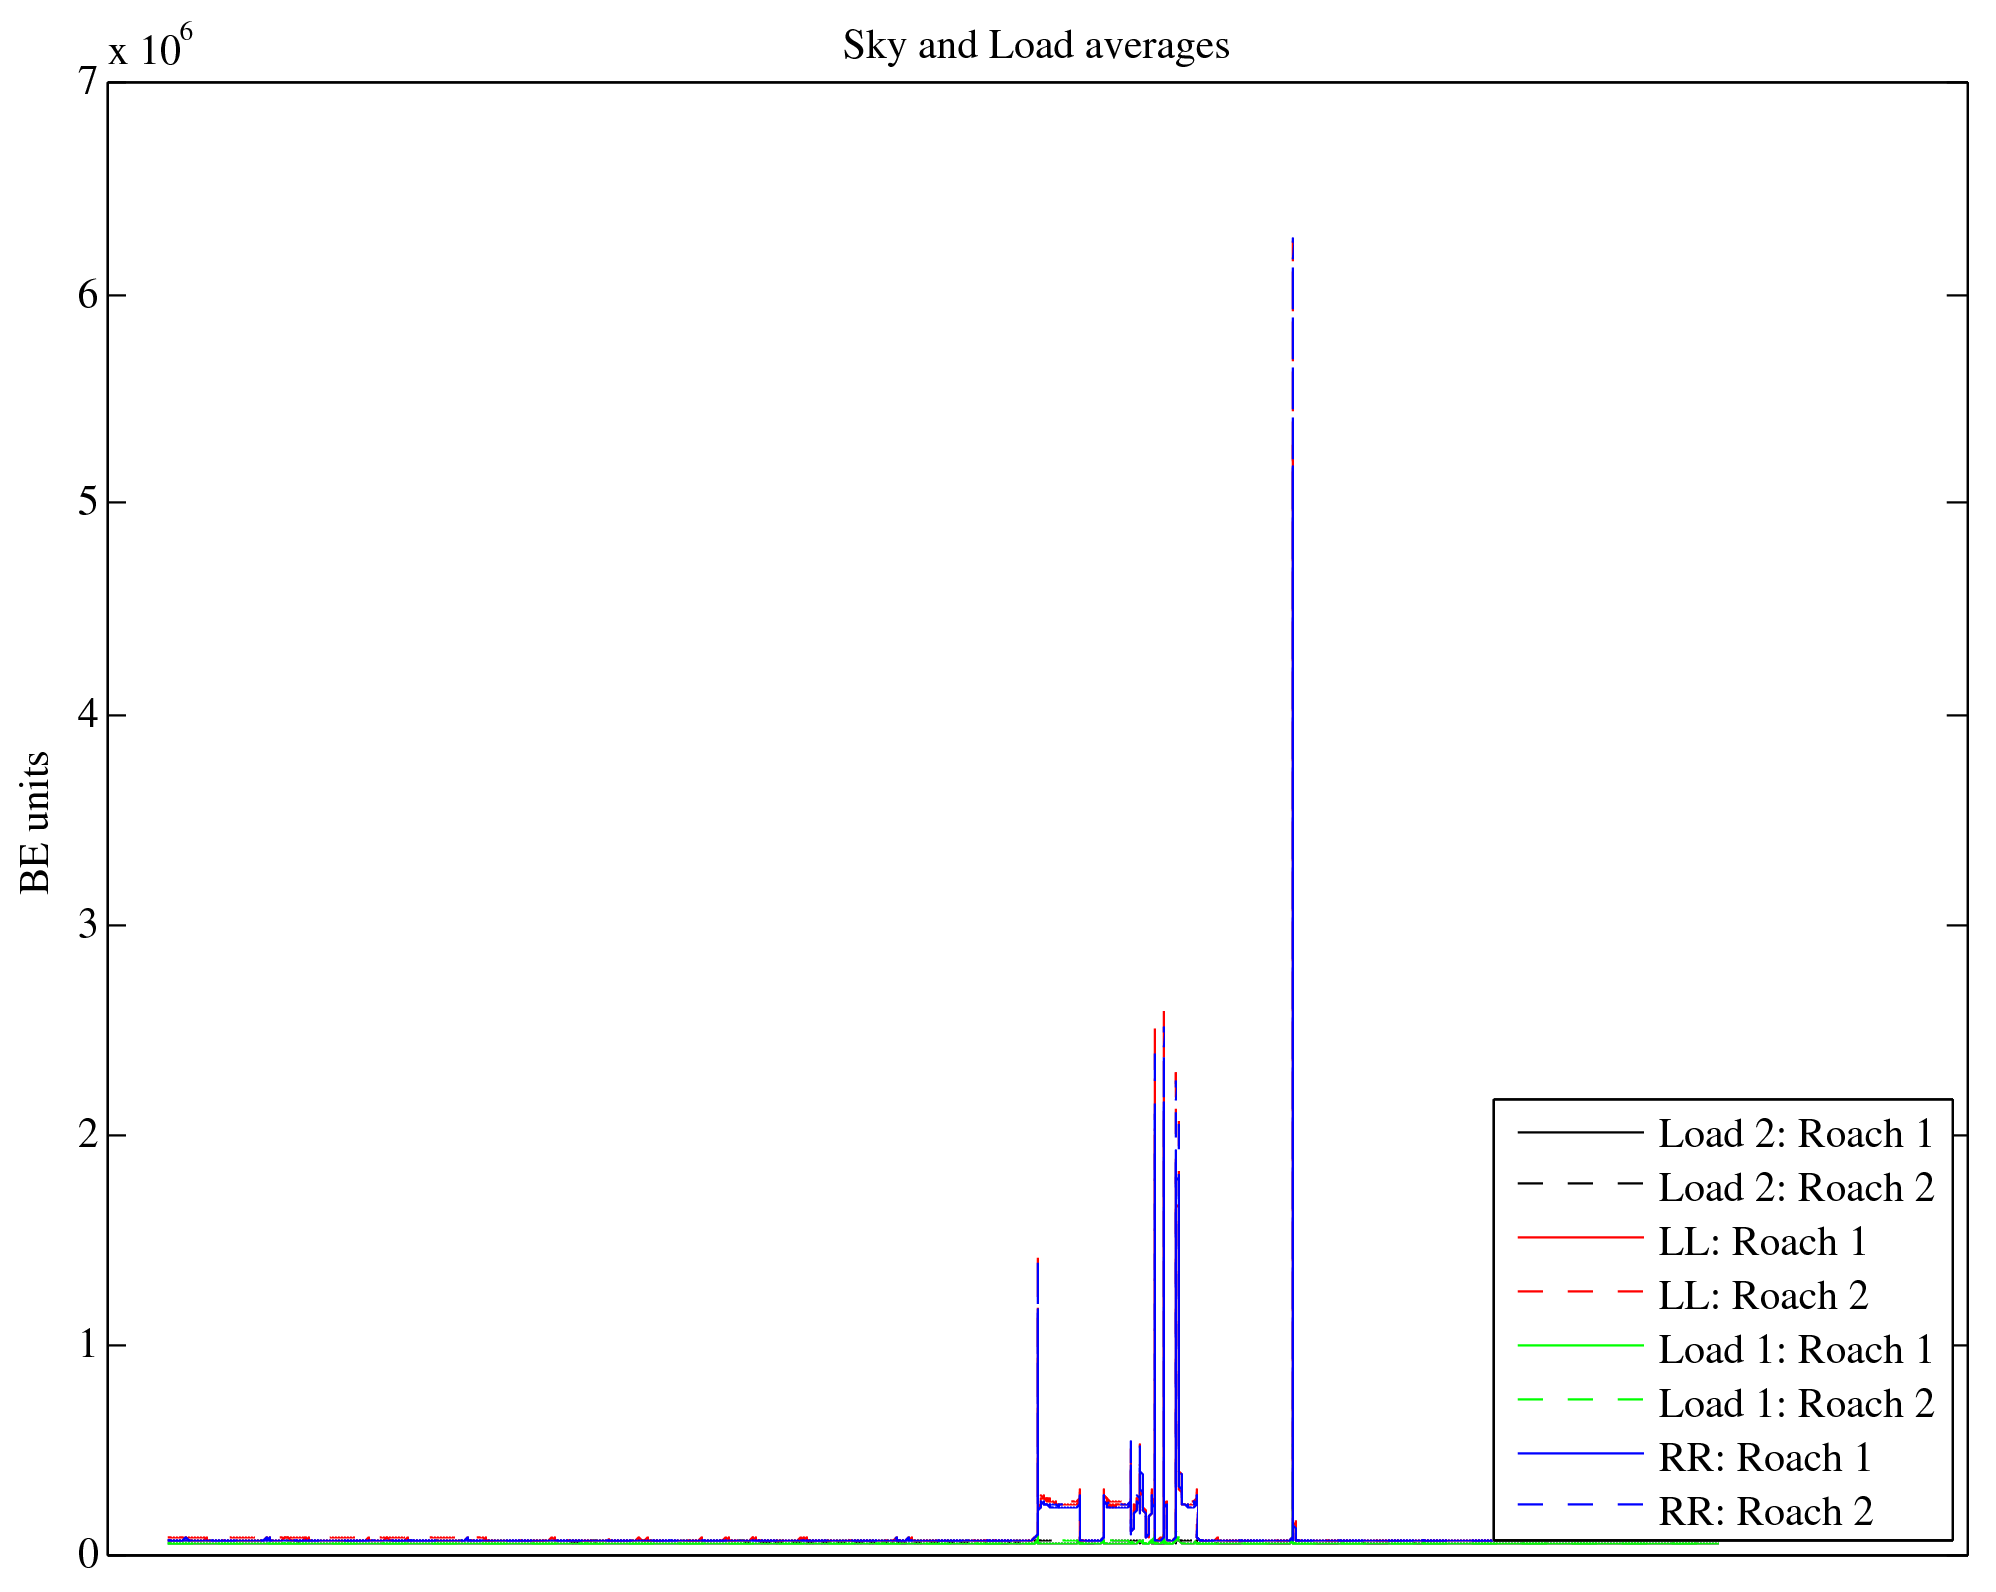Click the first spike's peak near 1.4
The height and width of the screenshot is (1592, 1996).
[x=1038, y=1262]
